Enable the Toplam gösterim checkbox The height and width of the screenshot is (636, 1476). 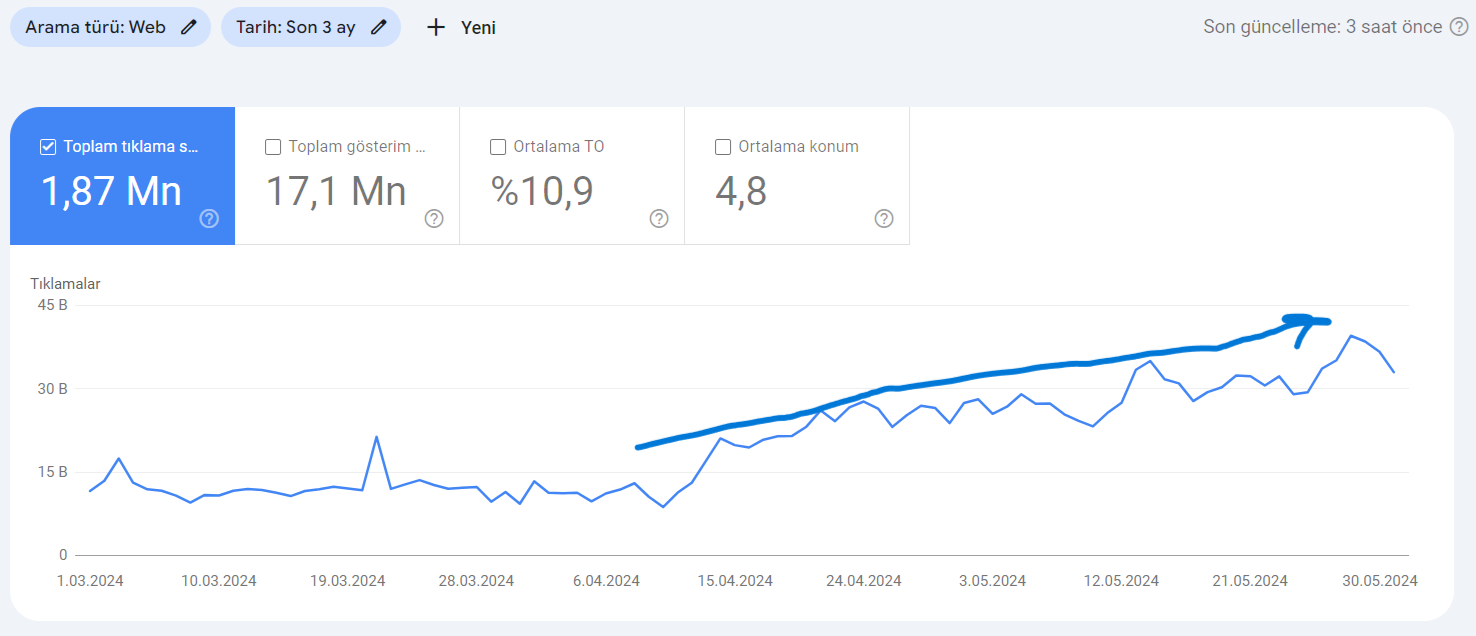pyautogui.click(x=272, y=147)
